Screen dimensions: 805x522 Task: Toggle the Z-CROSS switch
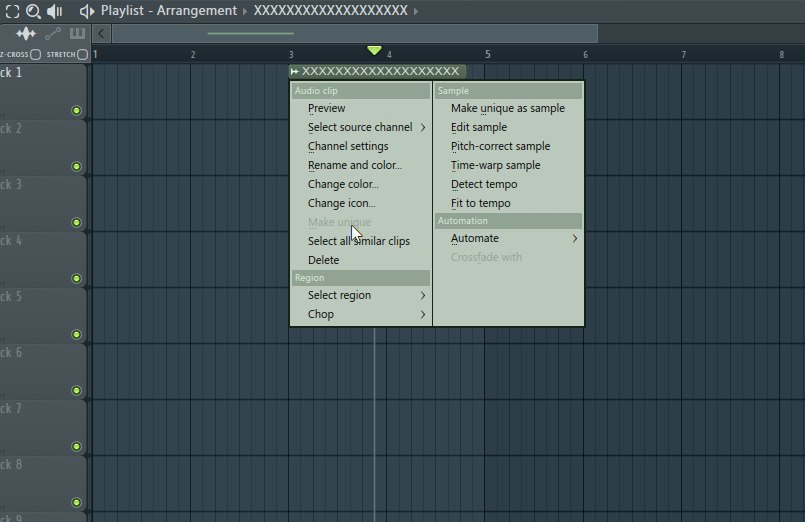click(35, 54)
